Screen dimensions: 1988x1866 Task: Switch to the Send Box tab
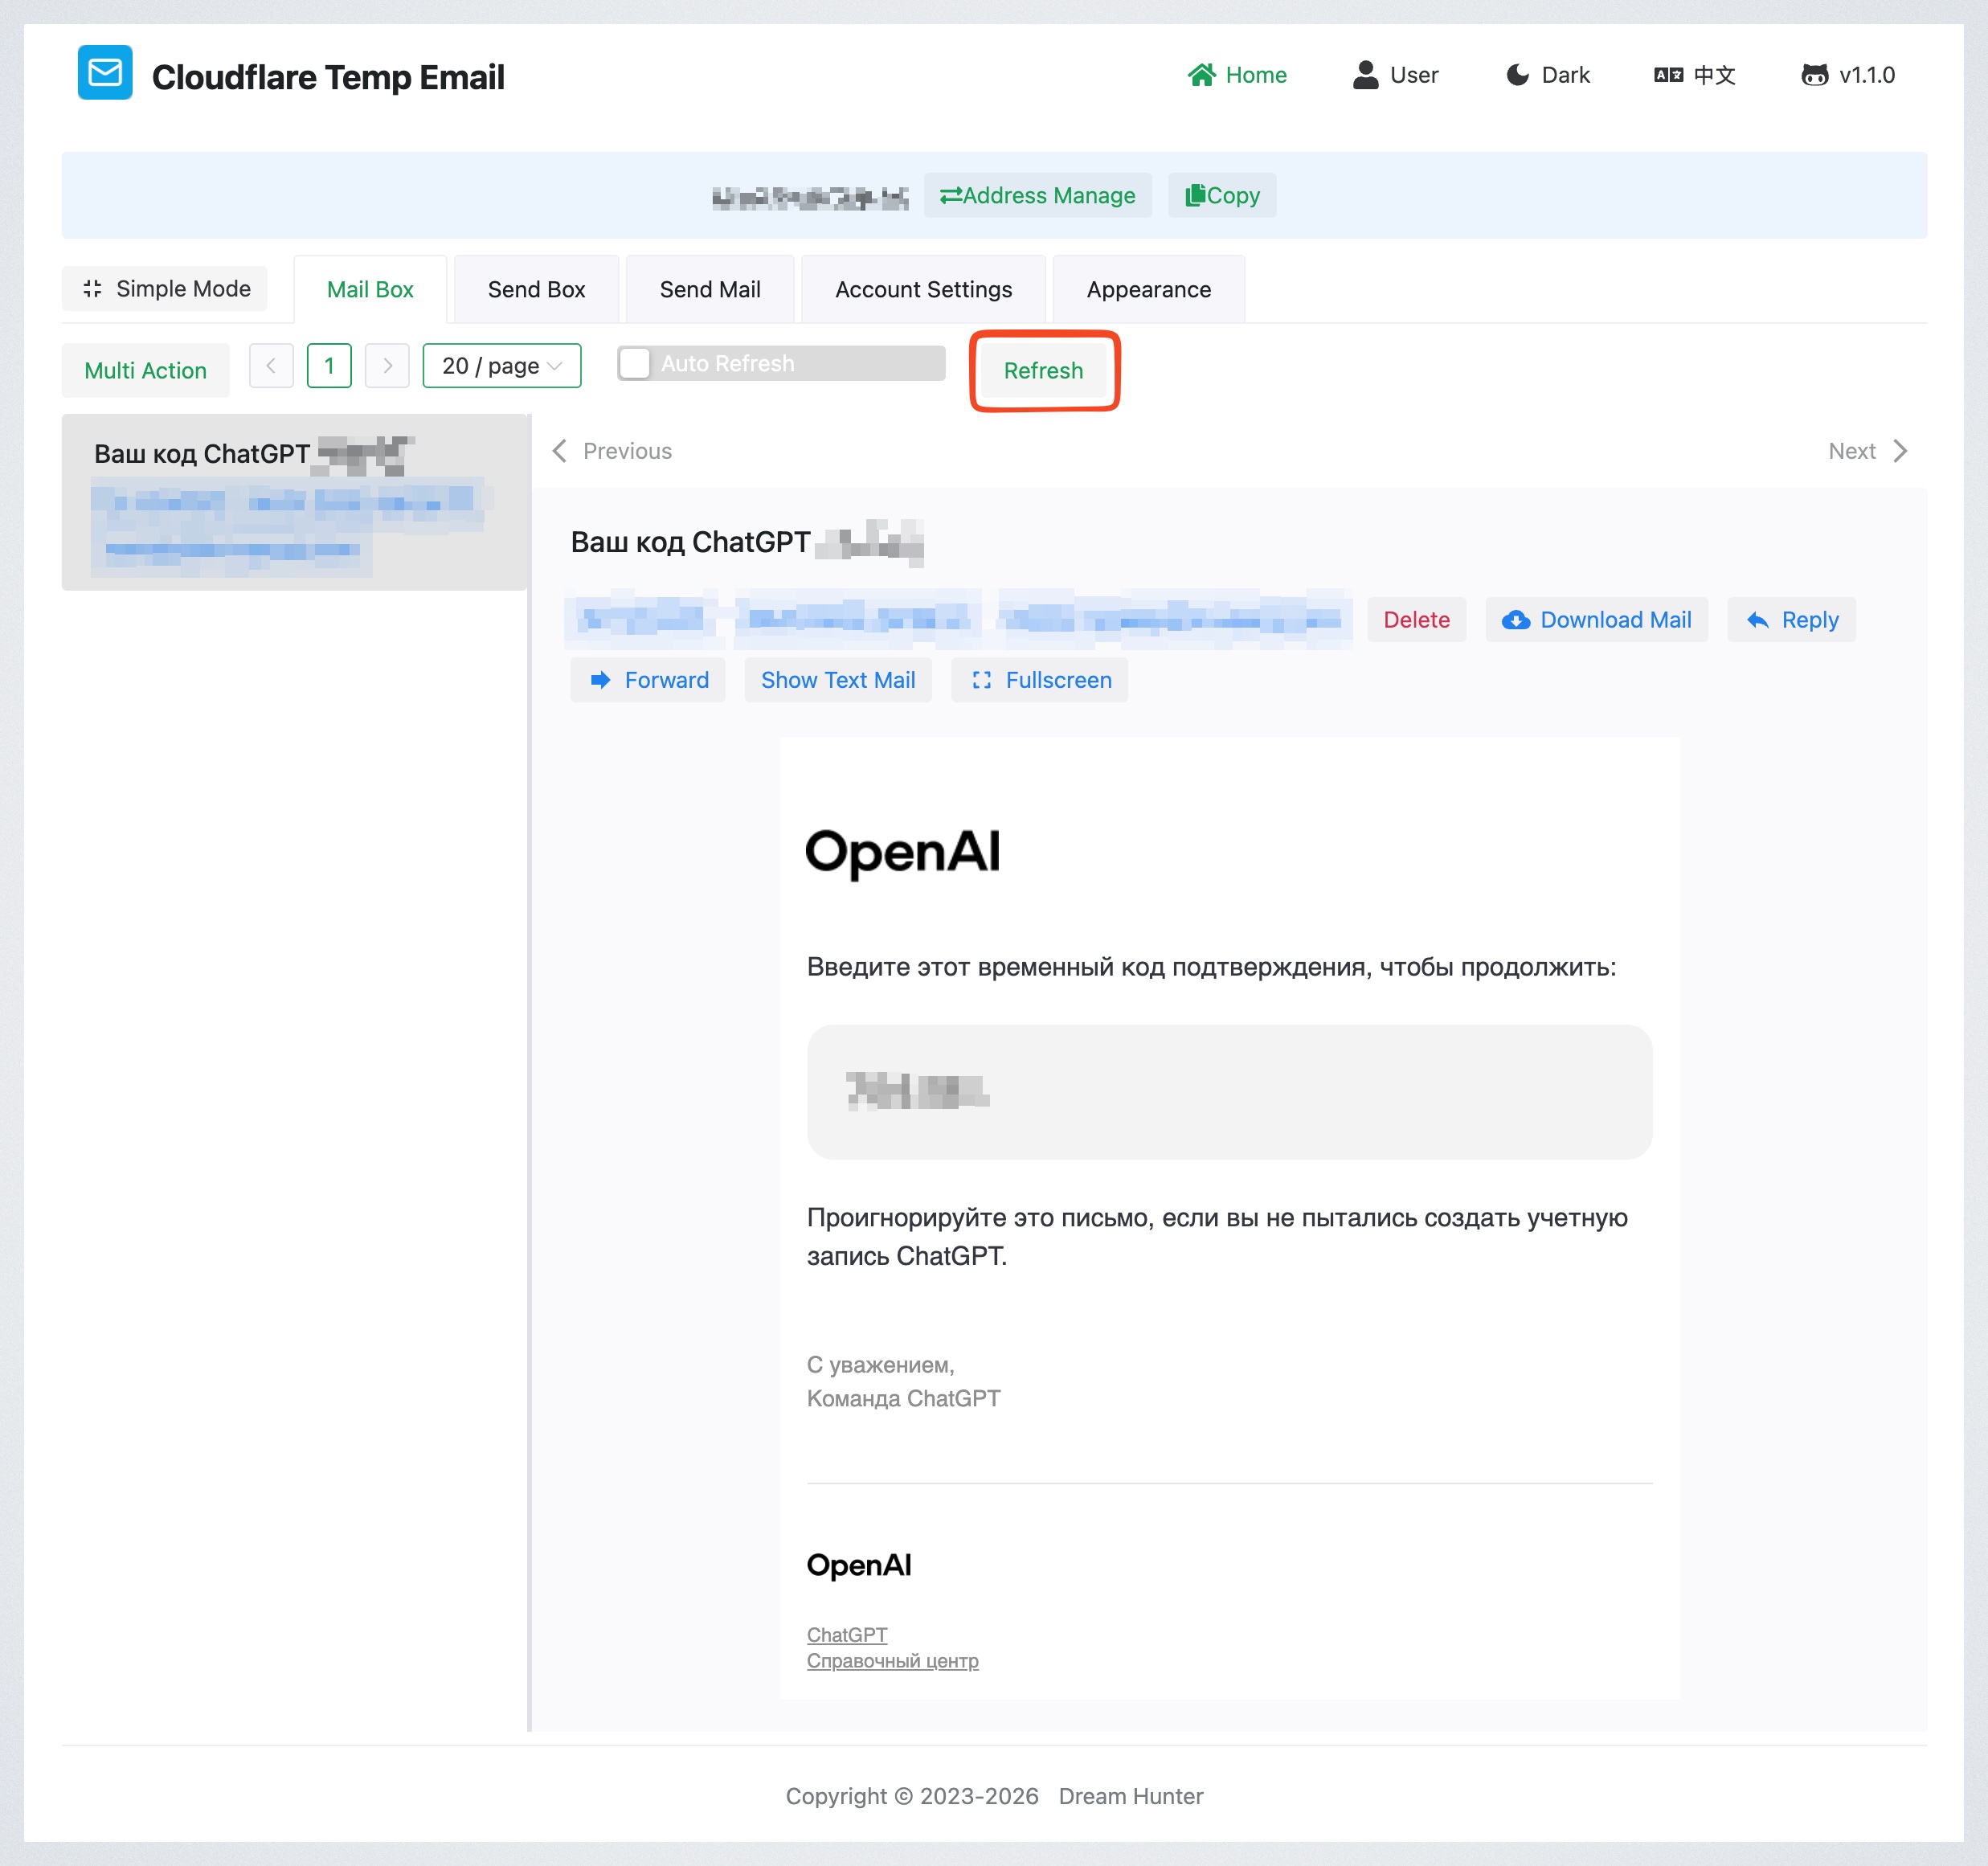point(536,290)
